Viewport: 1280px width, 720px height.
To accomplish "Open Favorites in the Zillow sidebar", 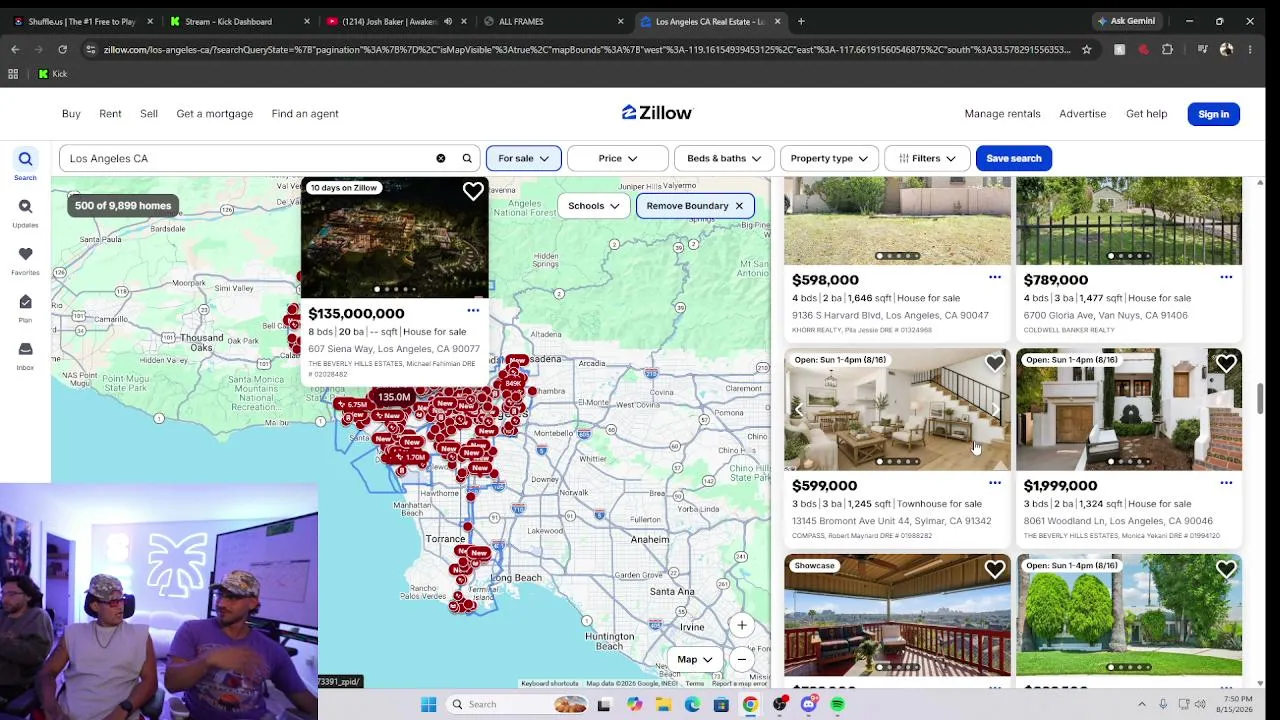I will point(25,254).
